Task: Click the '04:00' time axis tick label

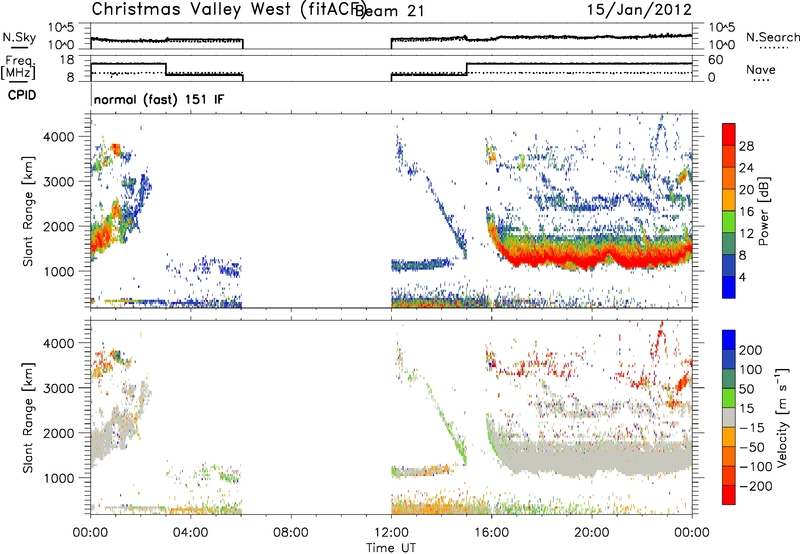Action: (190, 533)
